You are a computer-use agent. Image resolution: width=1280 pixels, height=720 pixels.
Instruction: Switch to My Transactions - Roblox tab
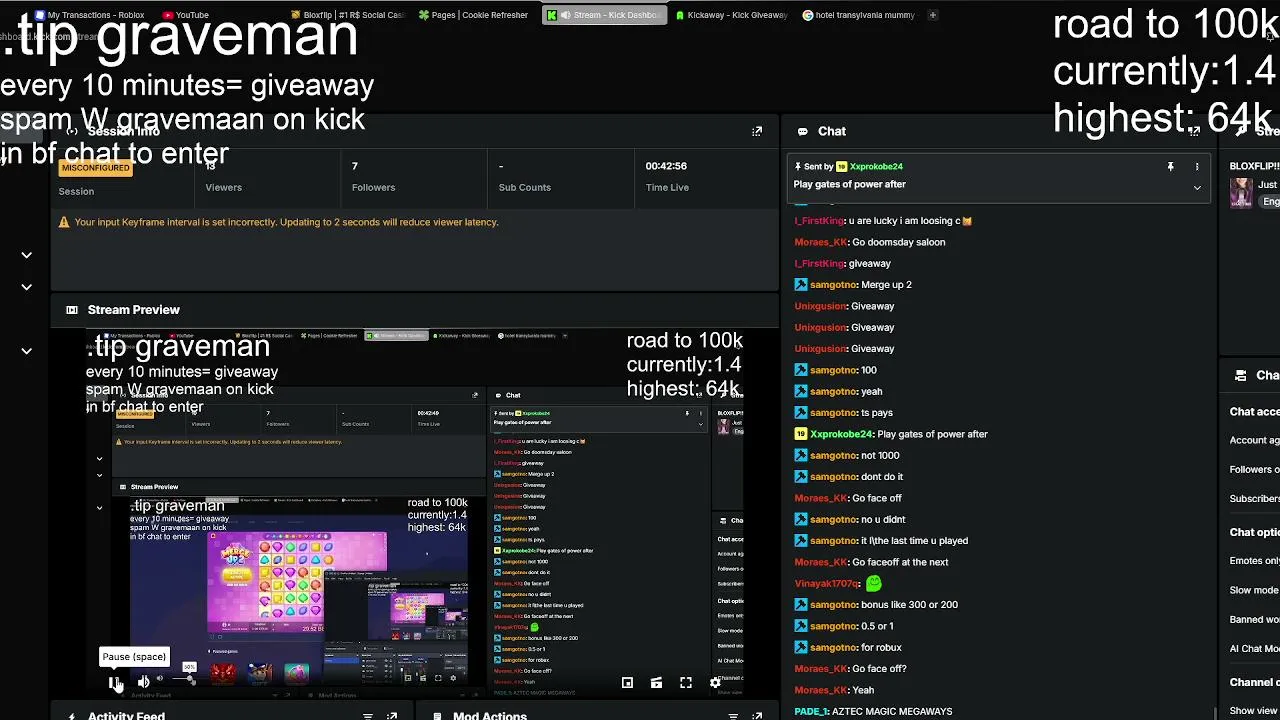point(90,15)
